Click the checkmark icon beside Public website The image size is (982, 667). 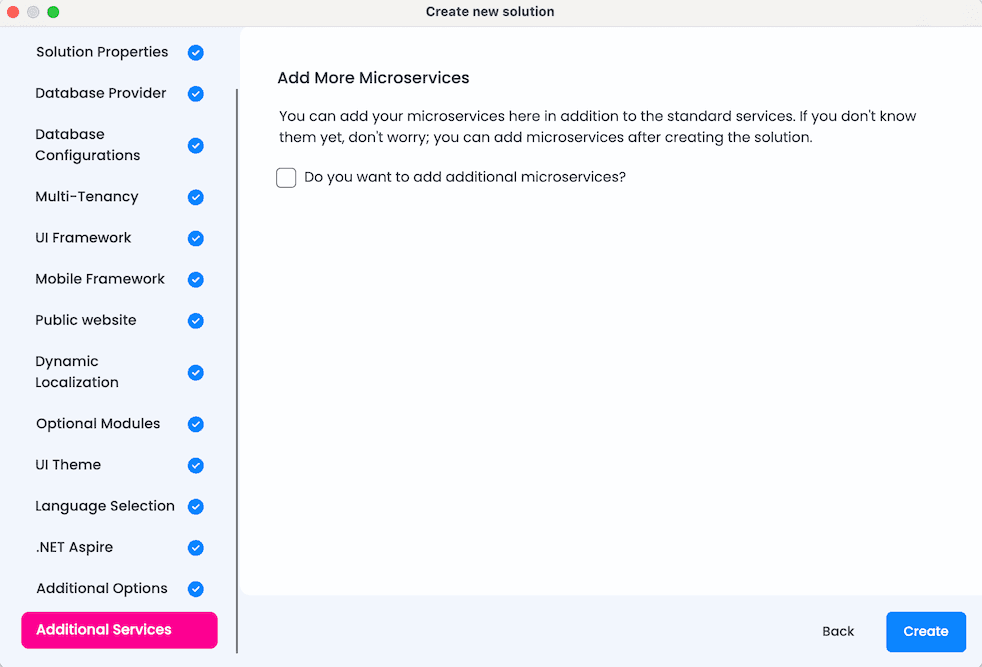[195, 321]
